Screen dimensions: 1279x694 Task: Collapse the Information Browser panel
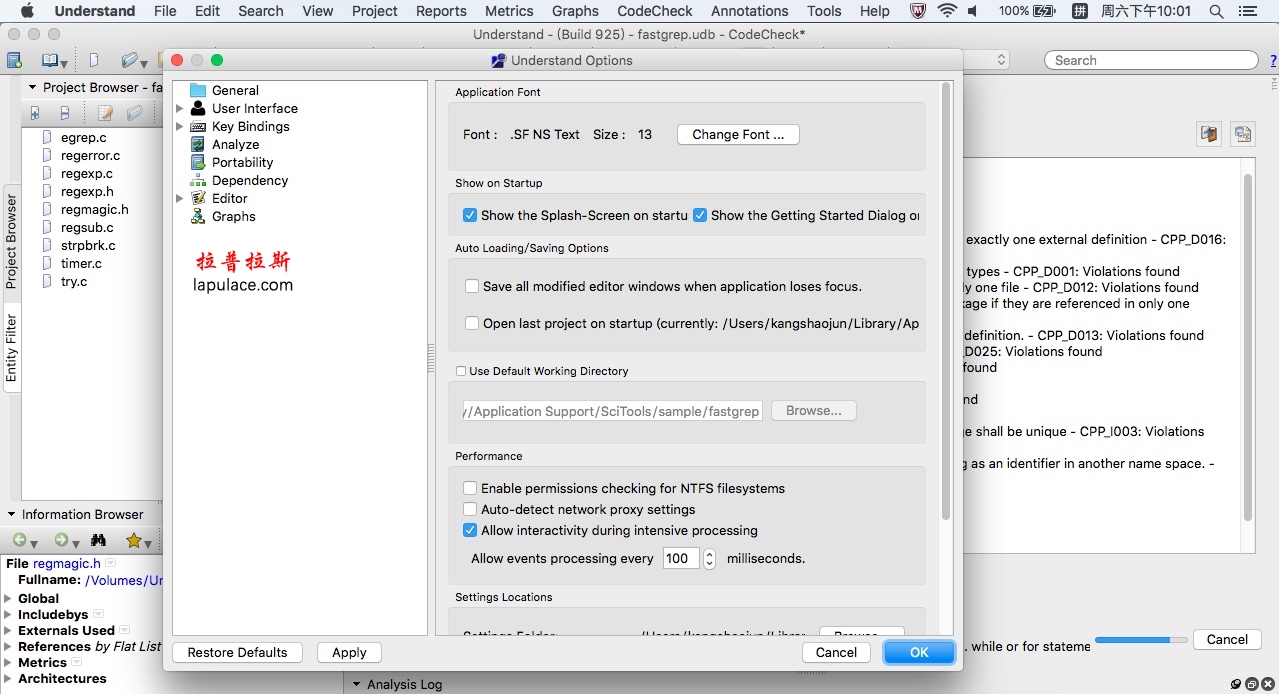click(x=12, y=514)
